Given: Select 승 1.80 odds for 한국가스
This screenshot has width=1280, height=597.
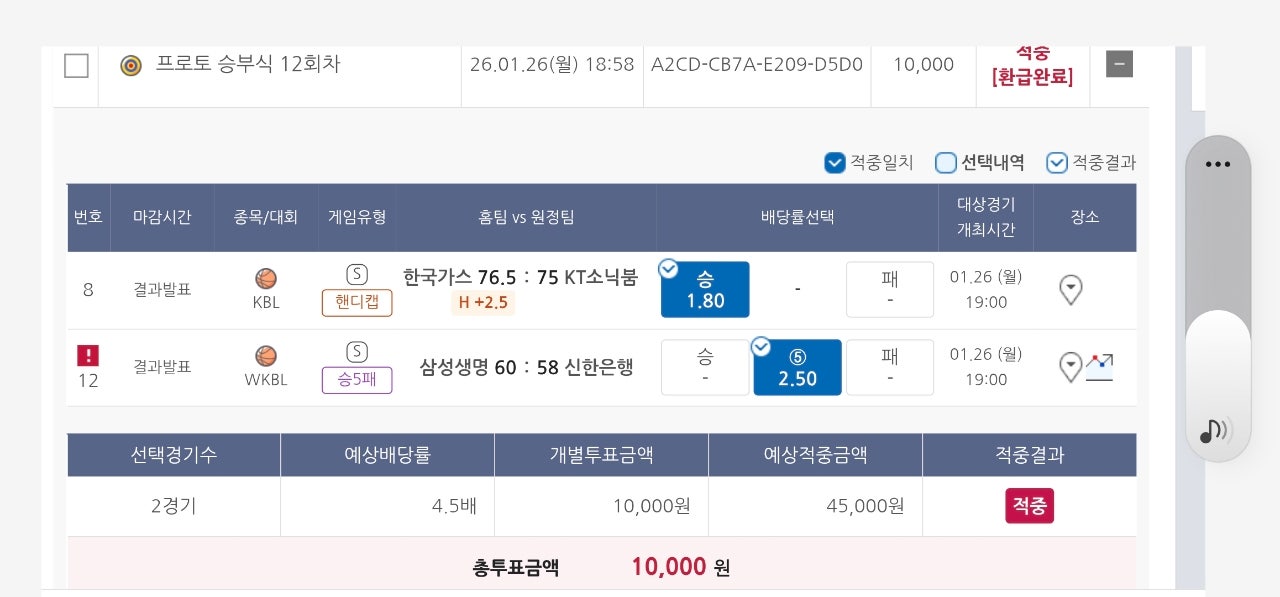Looking at the screenshot, I should [705, 290].
